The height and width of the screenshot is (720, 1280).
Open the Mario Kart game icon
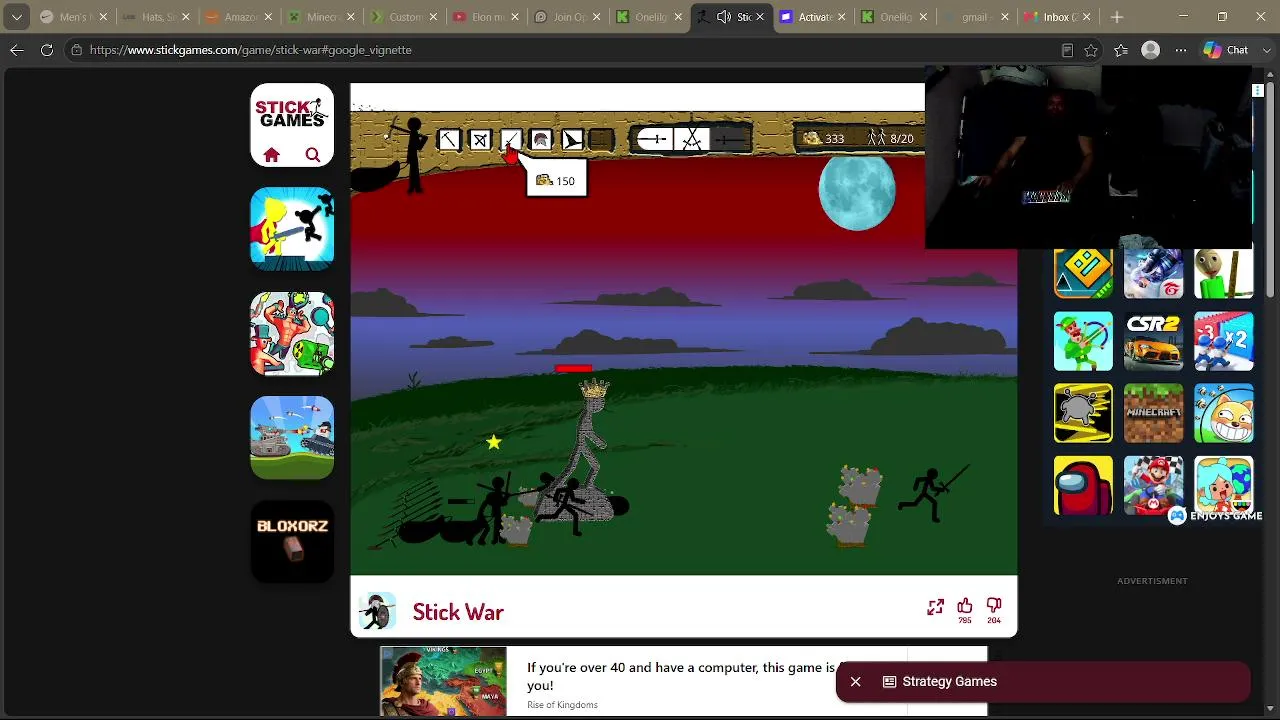[1153, 485]
